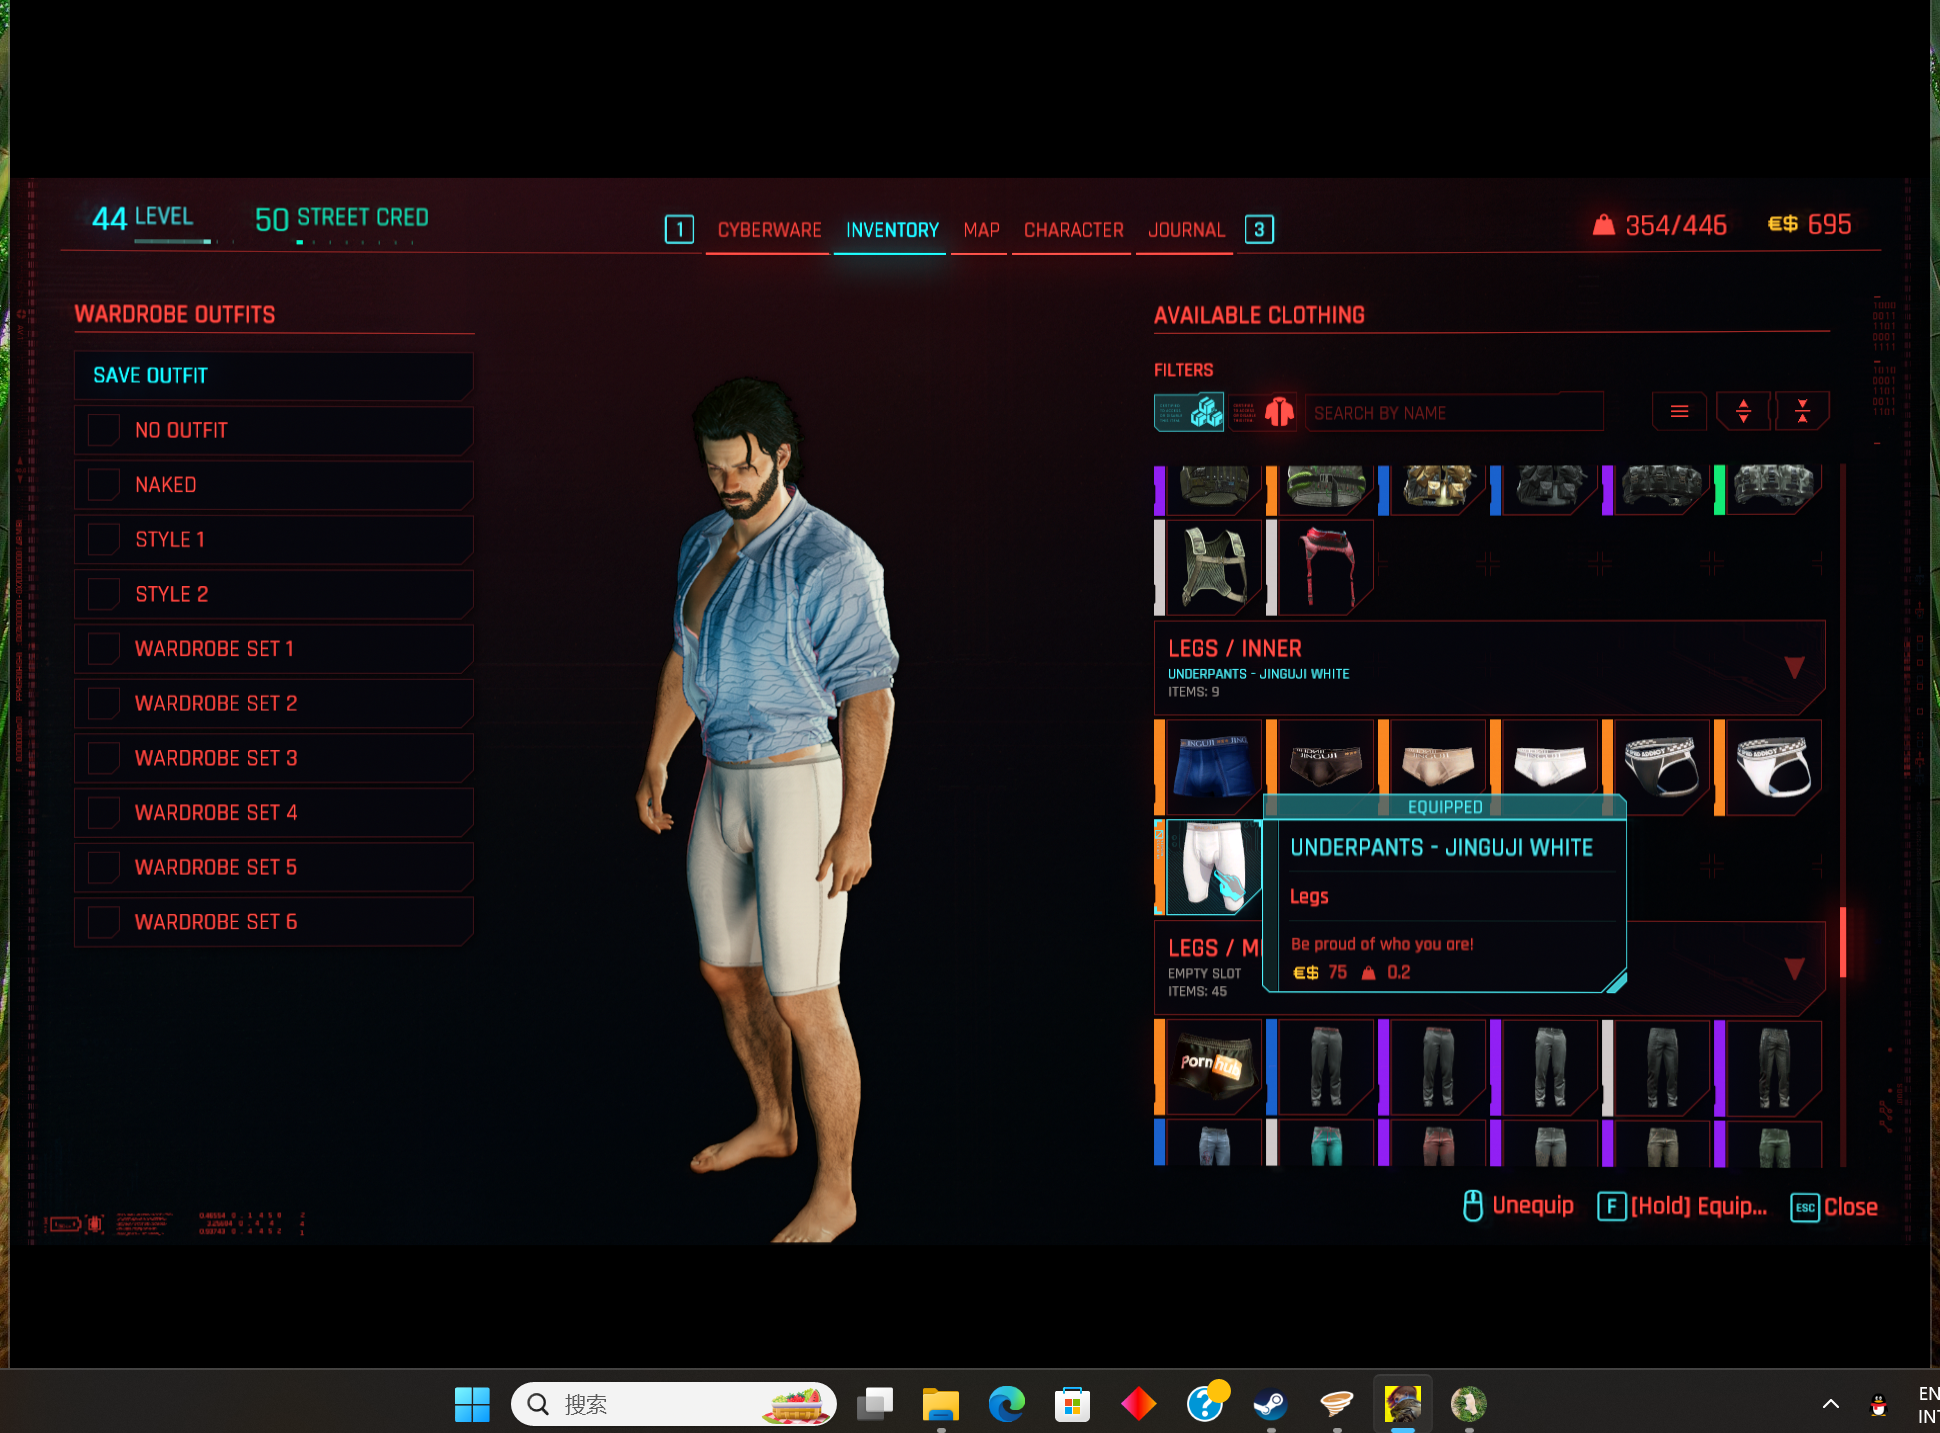1940x1433 pixels.
Task: Collapse the Legs / Middle category arrow
Action: point(1794,968)
